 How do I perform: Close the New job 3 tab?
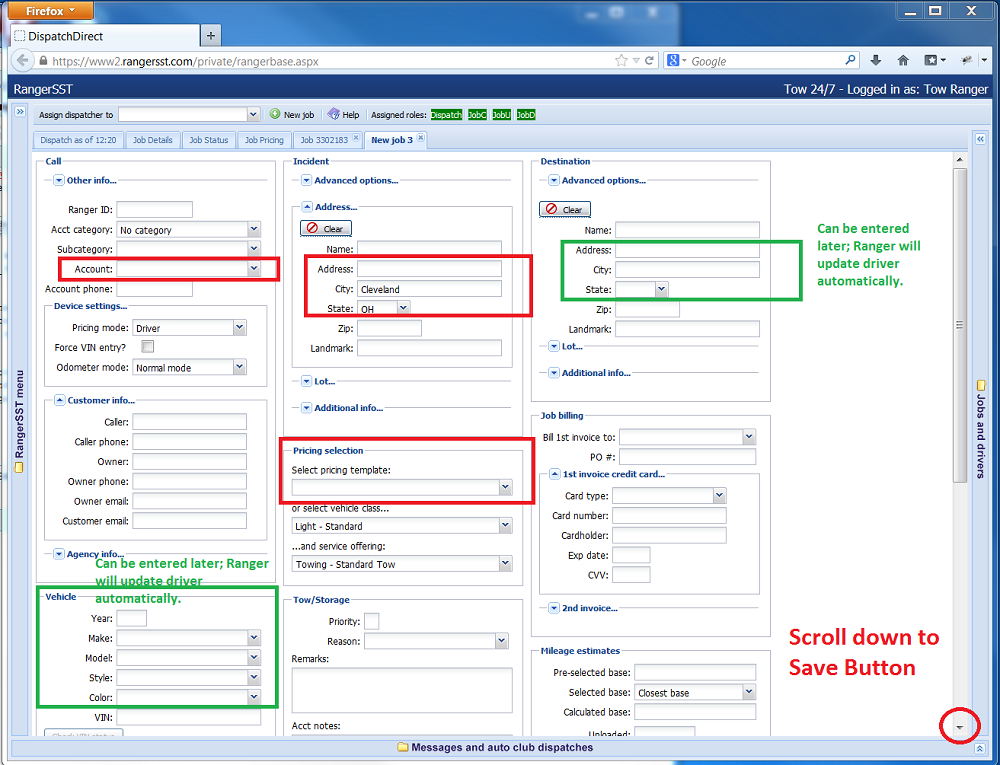(x=421, y=139)
